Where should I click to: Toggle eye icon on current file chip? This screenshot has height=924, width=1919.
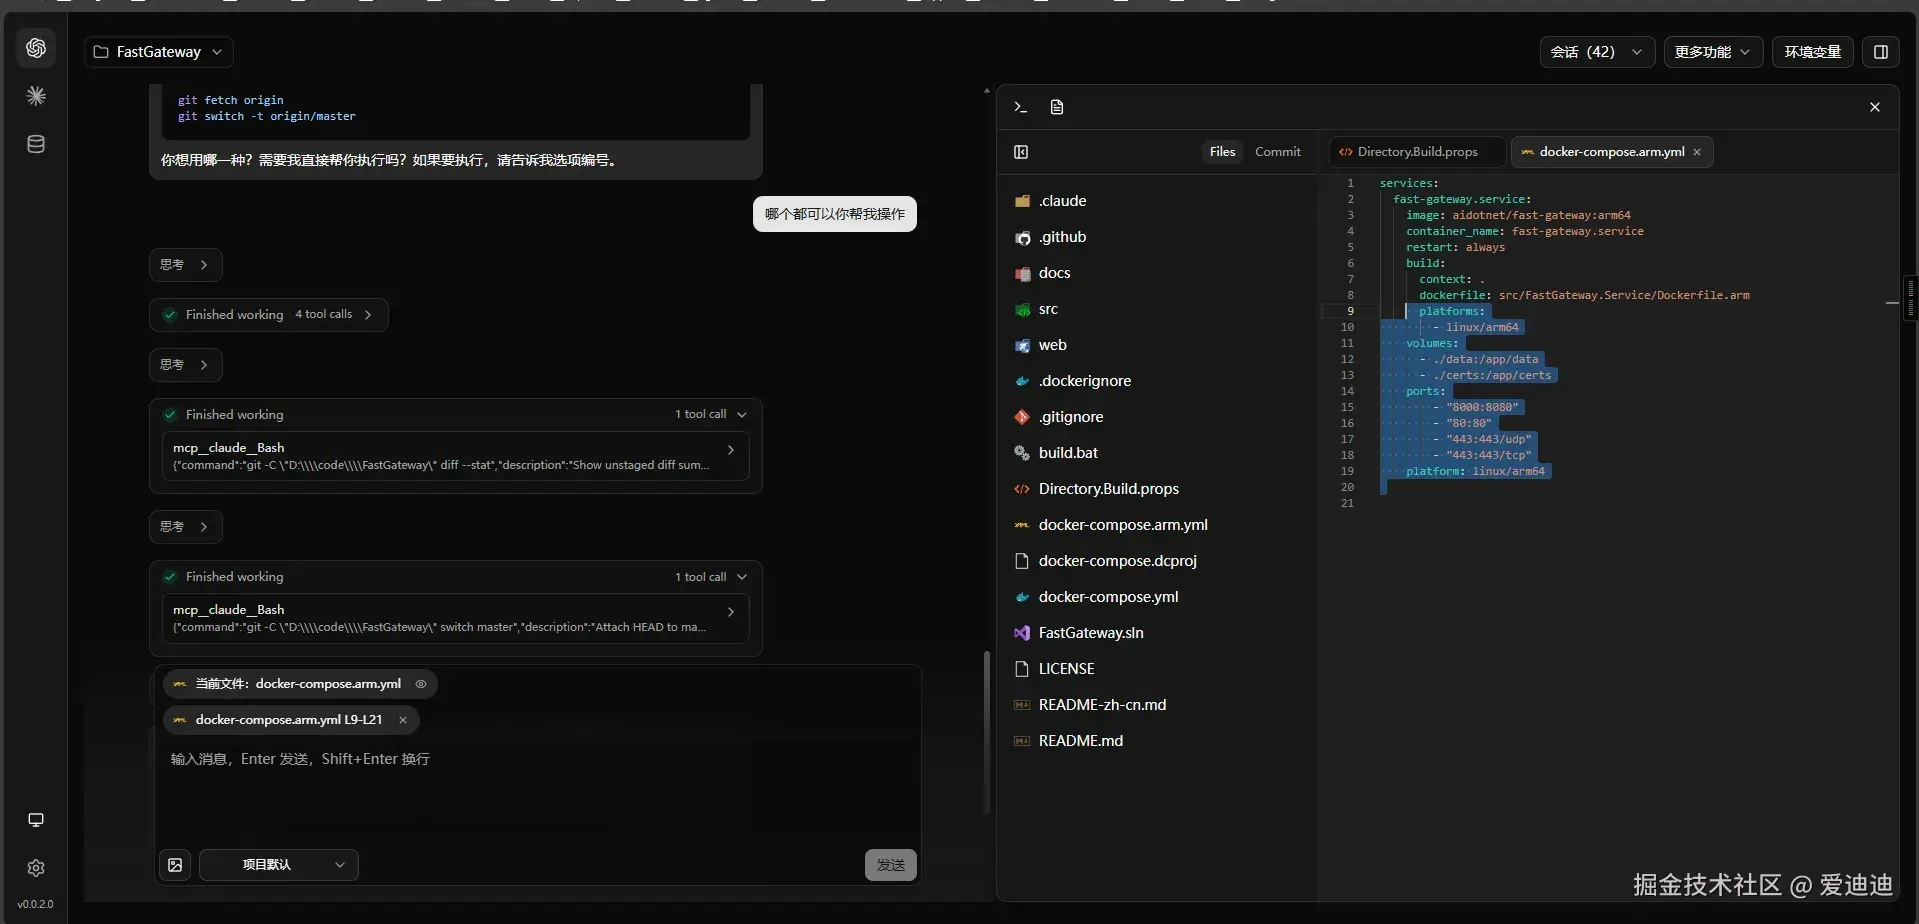click(421, 684)
